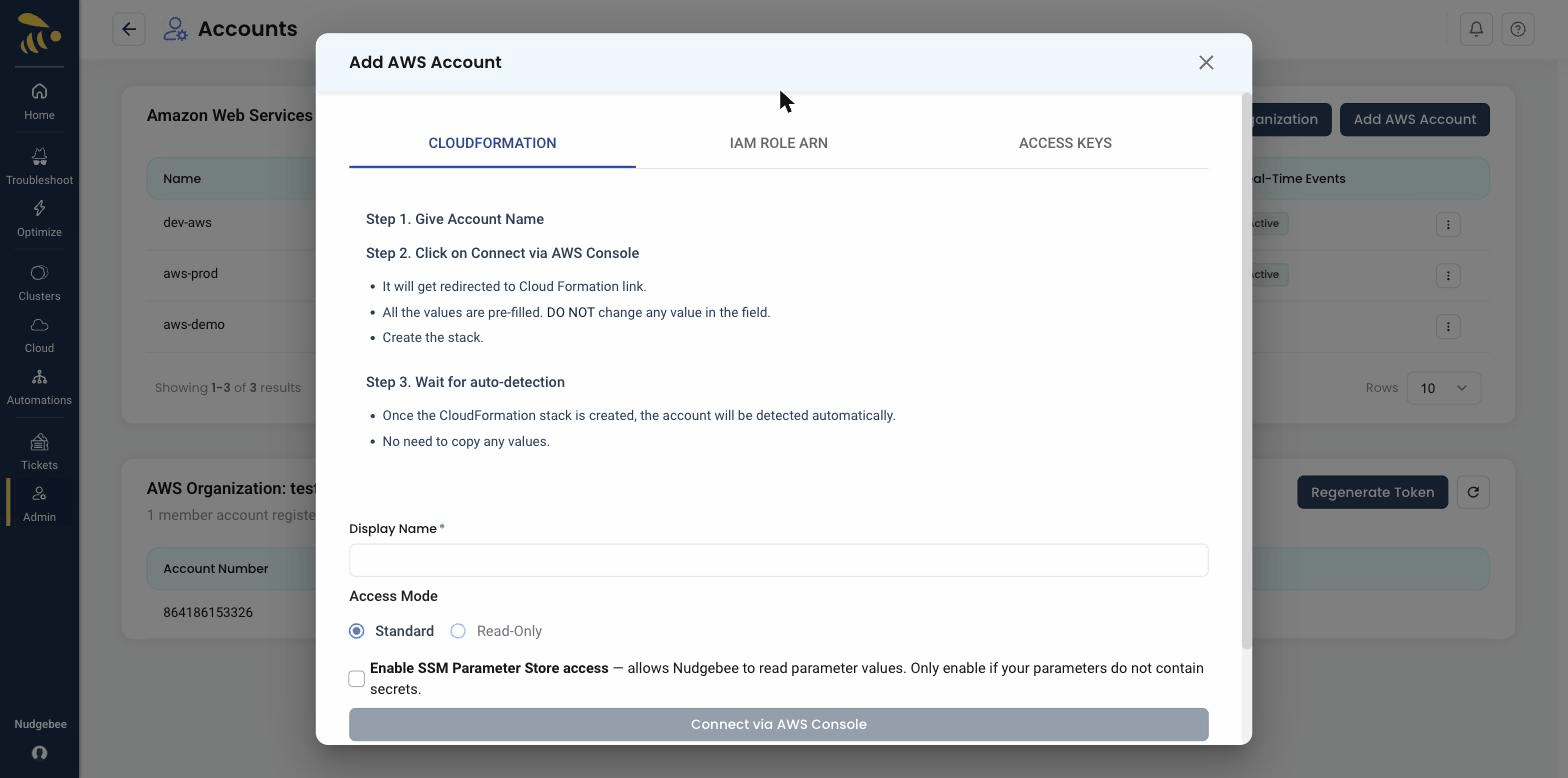This screenshot has height=778, width=1568.
Task: Click the Real-Time Events column header
Action: 1299,178
